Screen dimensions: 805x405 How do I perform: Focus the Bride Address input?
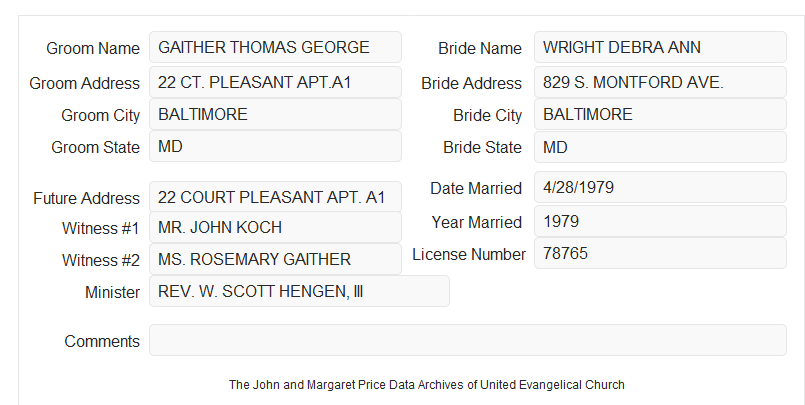(660, 82)
